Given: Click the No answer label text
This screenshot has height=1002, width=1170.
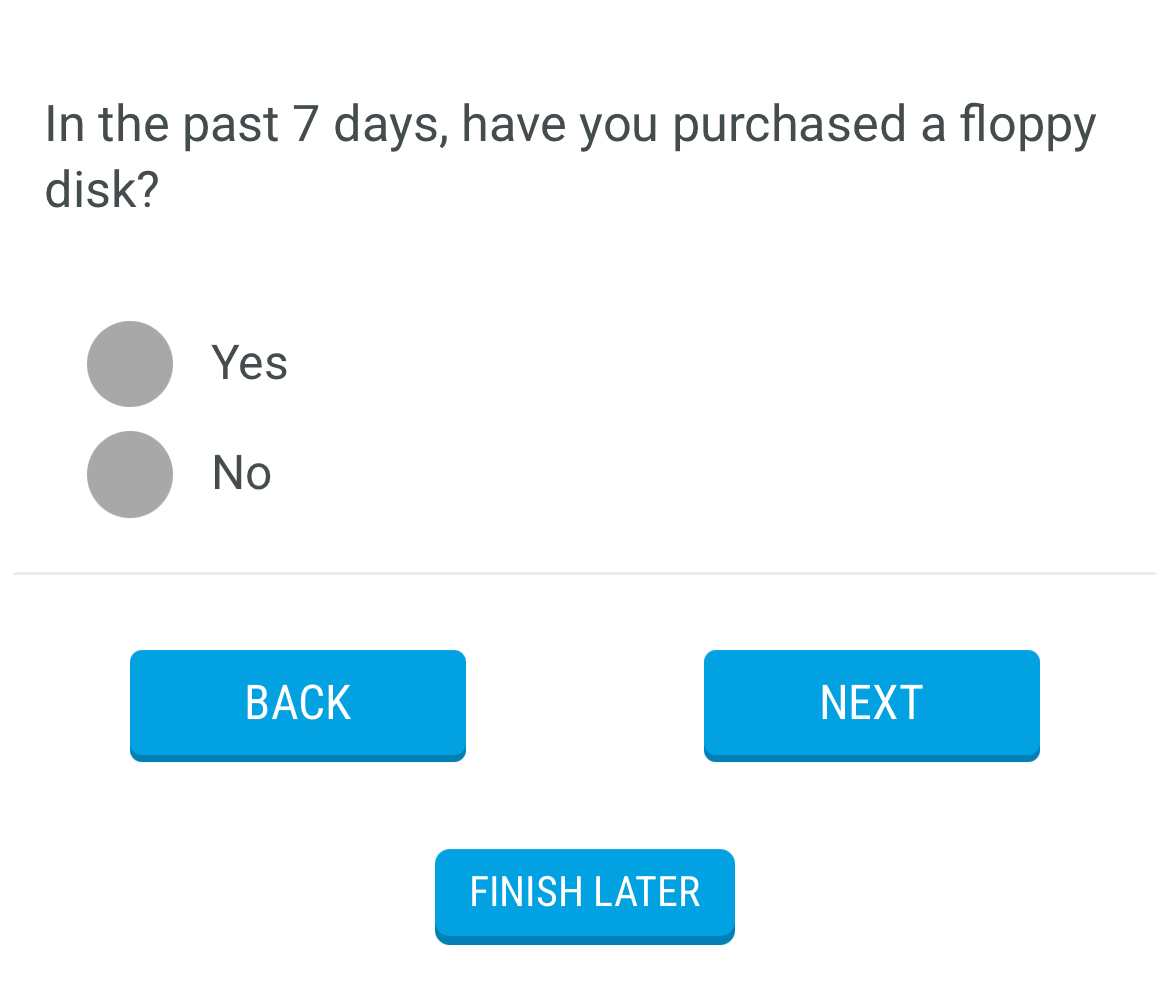Looking at the screenshot, I should (x=241, y=473).
